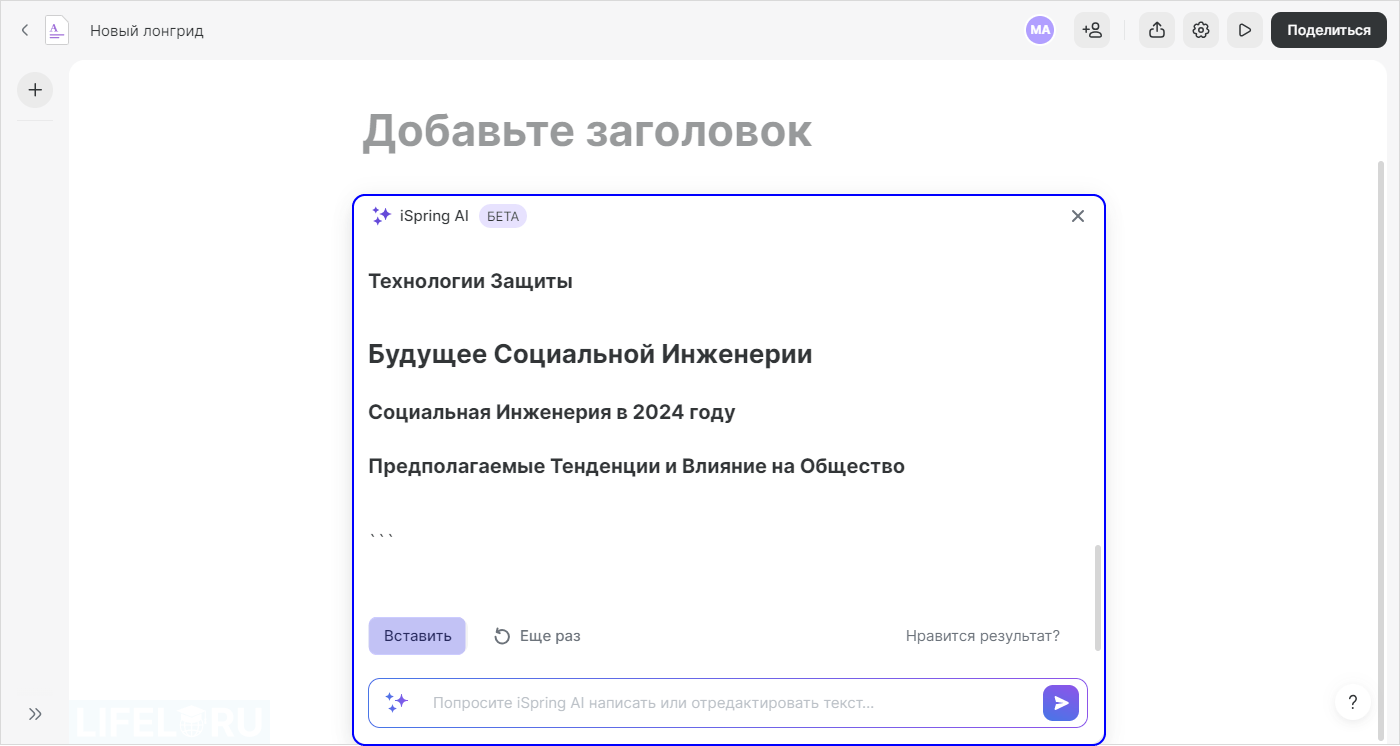Open the help question mark button
1400x746 pixels.
coord(1352,701)
